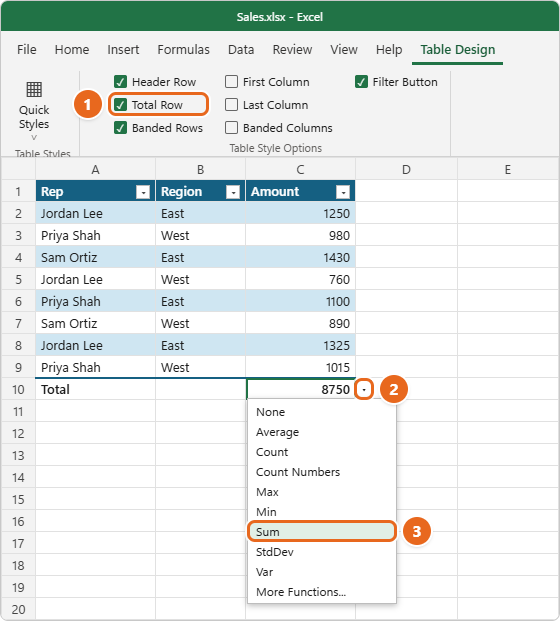Select the total cell showing 8750

point(301,390)
